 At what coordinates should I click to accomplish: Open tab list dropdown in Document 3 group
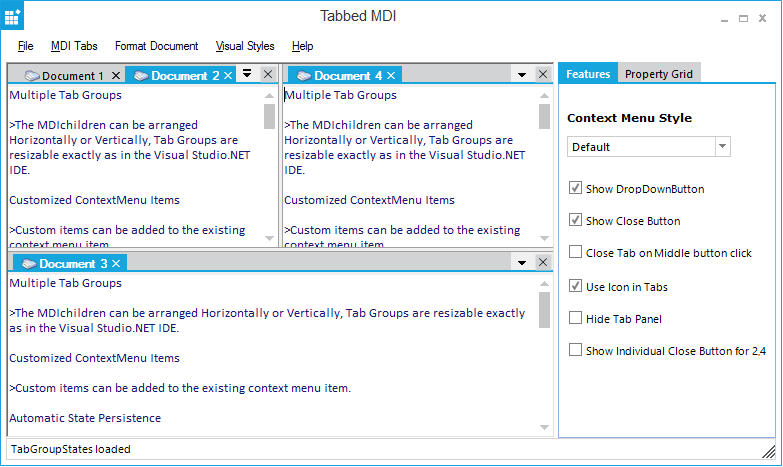click(521, 264)
